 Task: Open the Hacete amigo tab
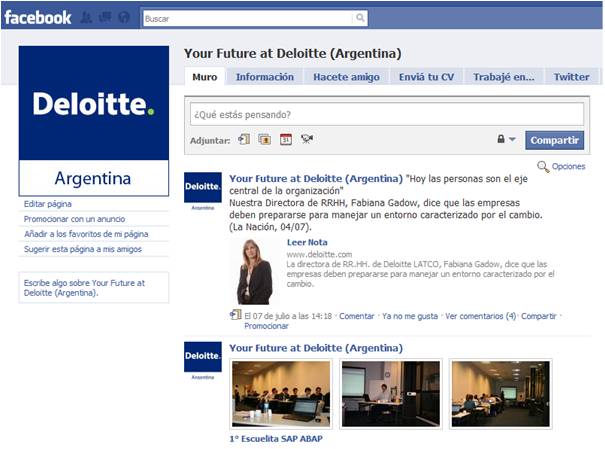coord(346,77)
